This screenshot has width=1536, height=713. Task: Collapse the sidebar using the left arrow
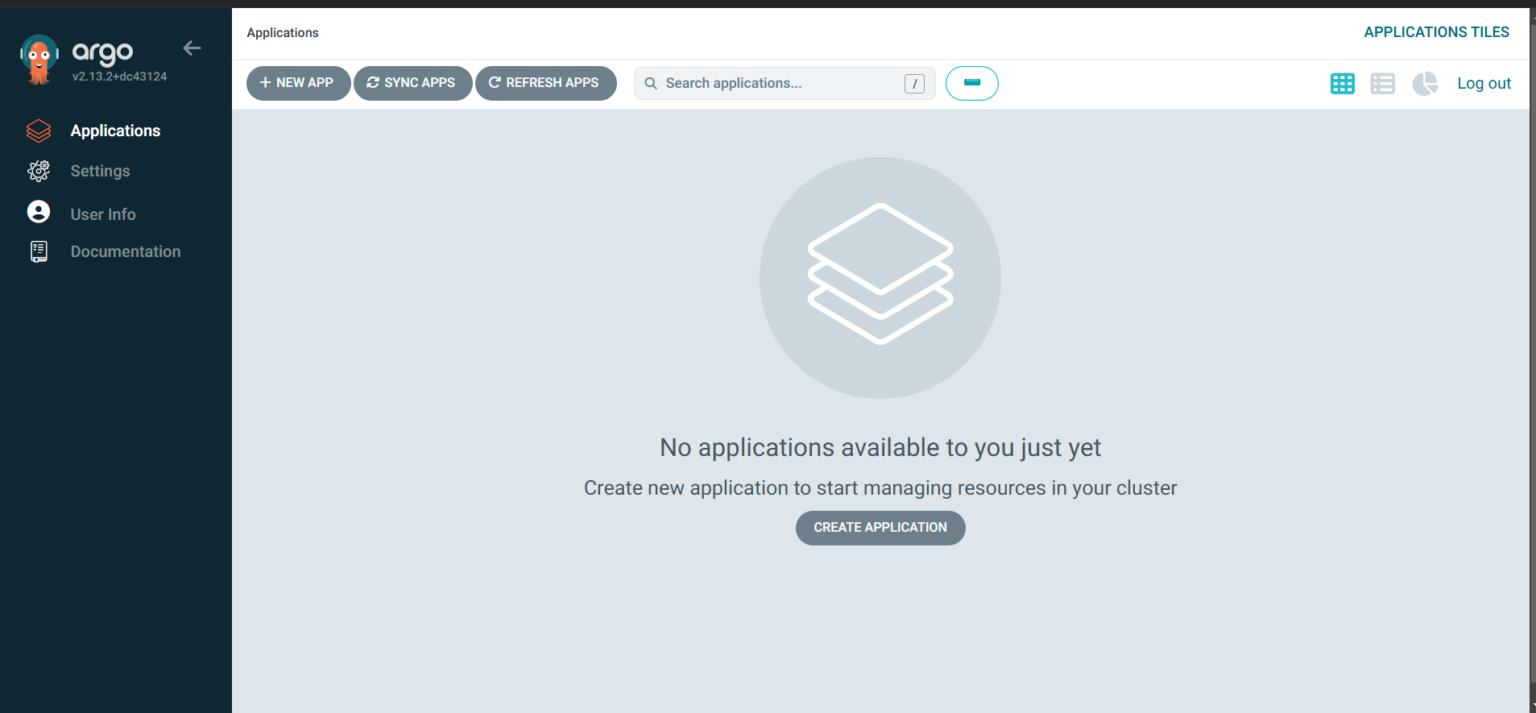(x=191, y=47)
